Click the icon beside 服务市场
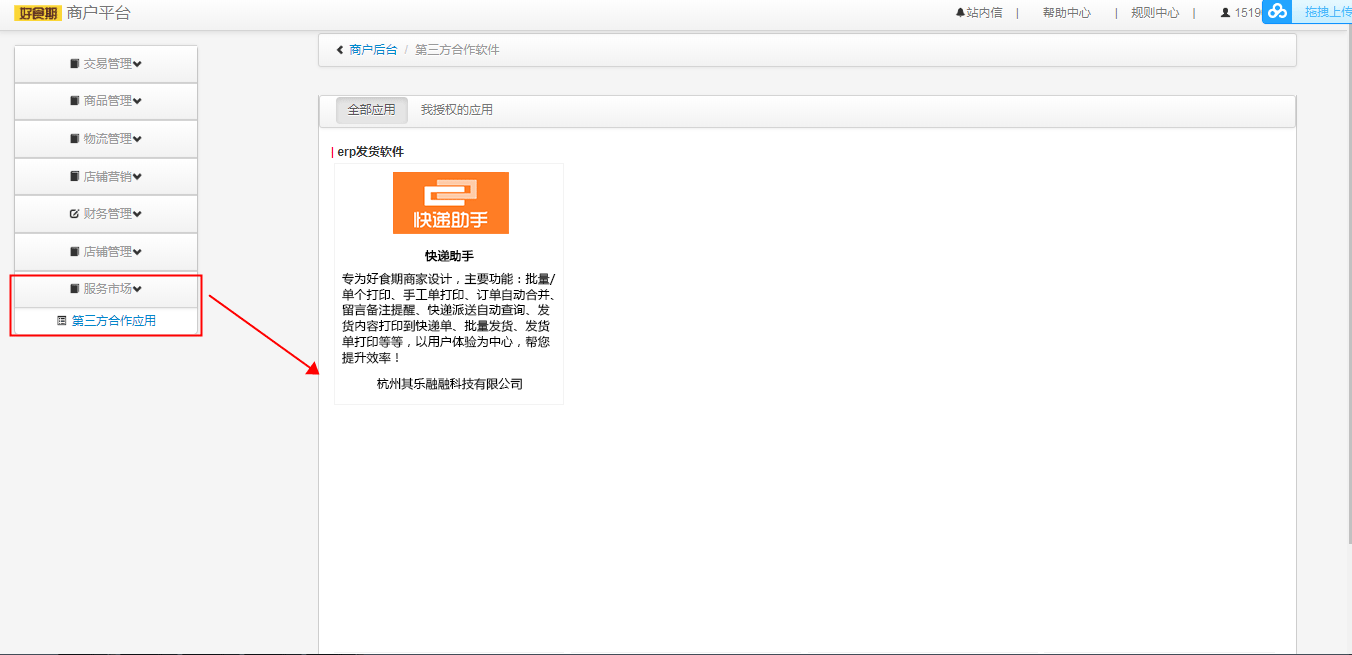Viewport: 1352px width, 655px height. pos(75,289)
